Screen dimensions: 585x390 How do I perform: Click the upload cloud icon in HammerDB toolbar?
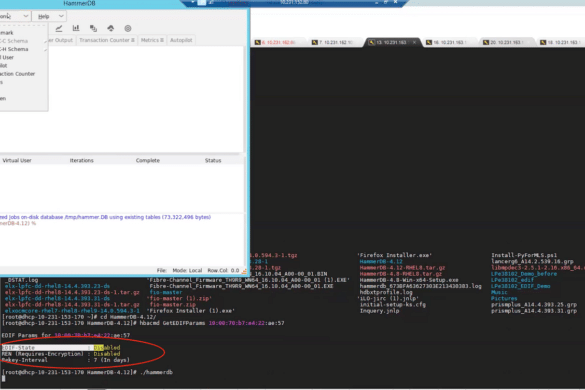click(111, 28)
